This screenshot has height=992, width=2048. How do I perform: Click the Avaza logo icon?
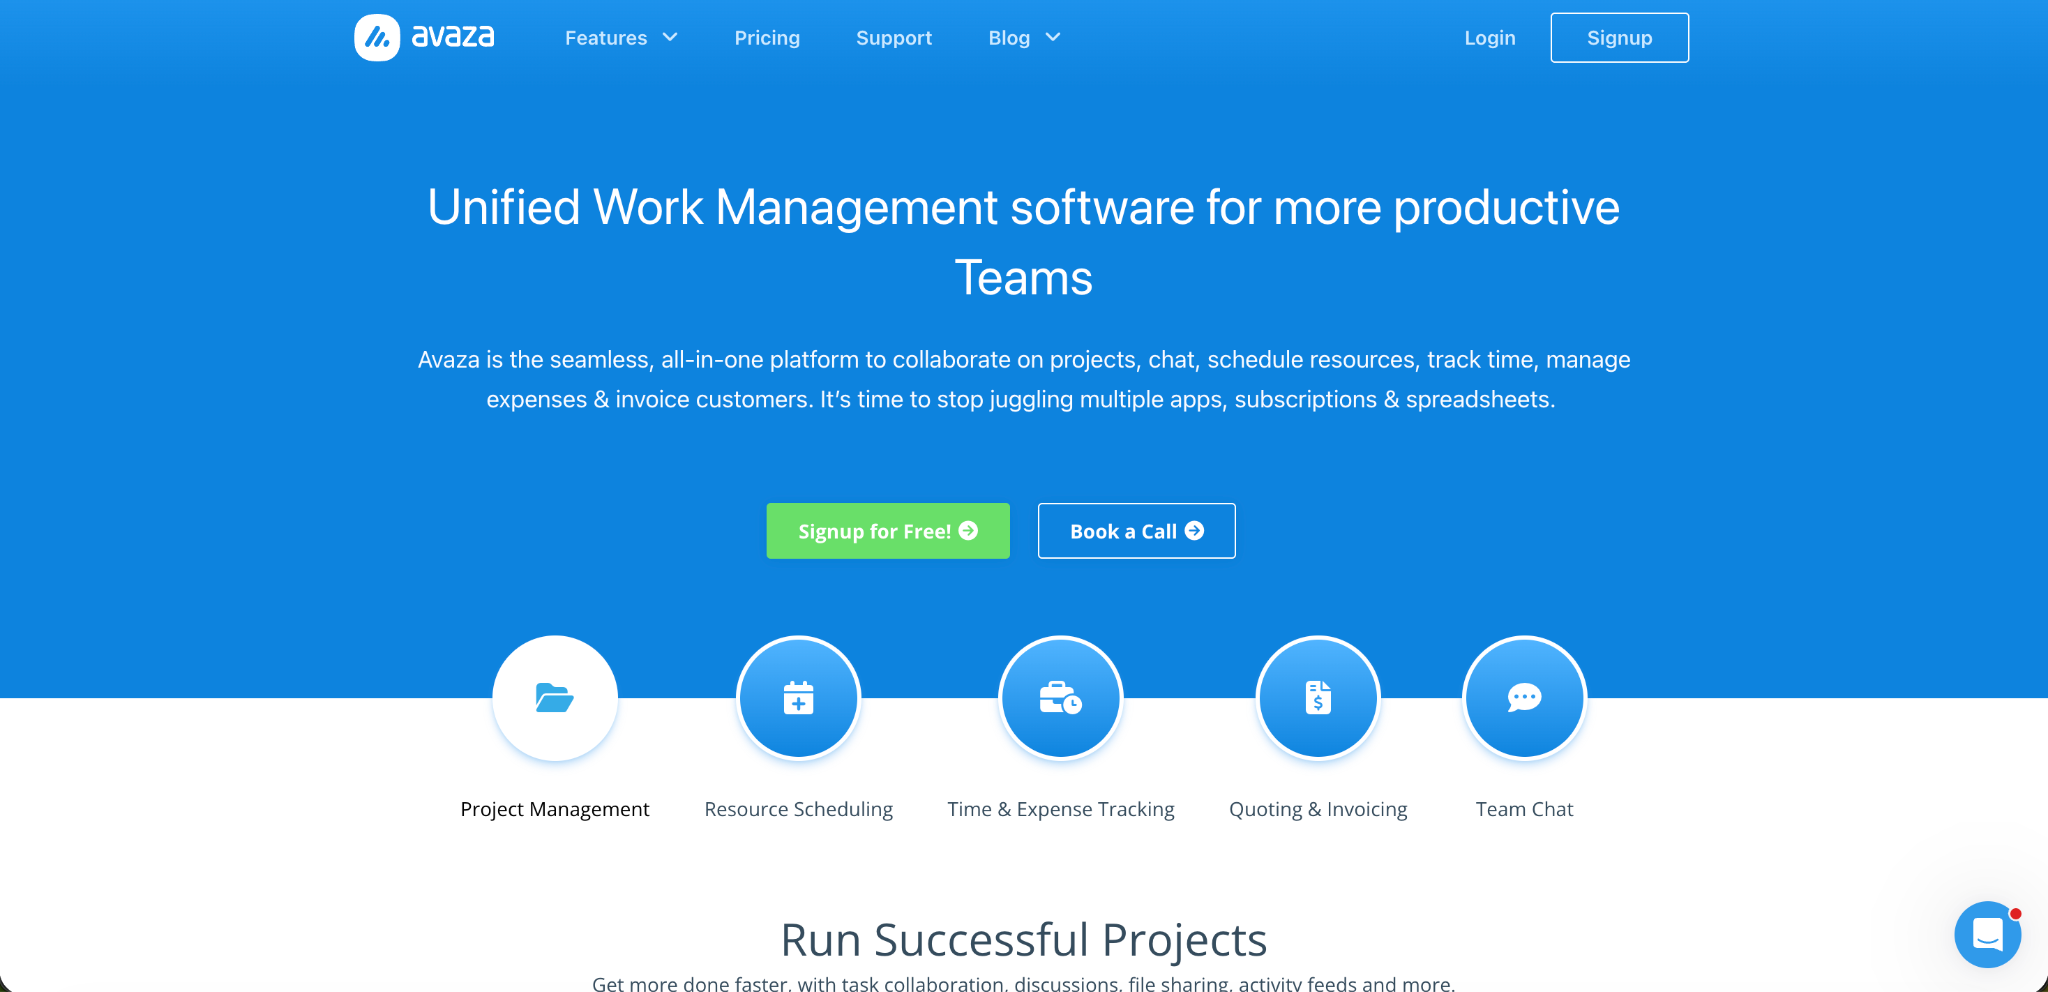click(377, 38)
